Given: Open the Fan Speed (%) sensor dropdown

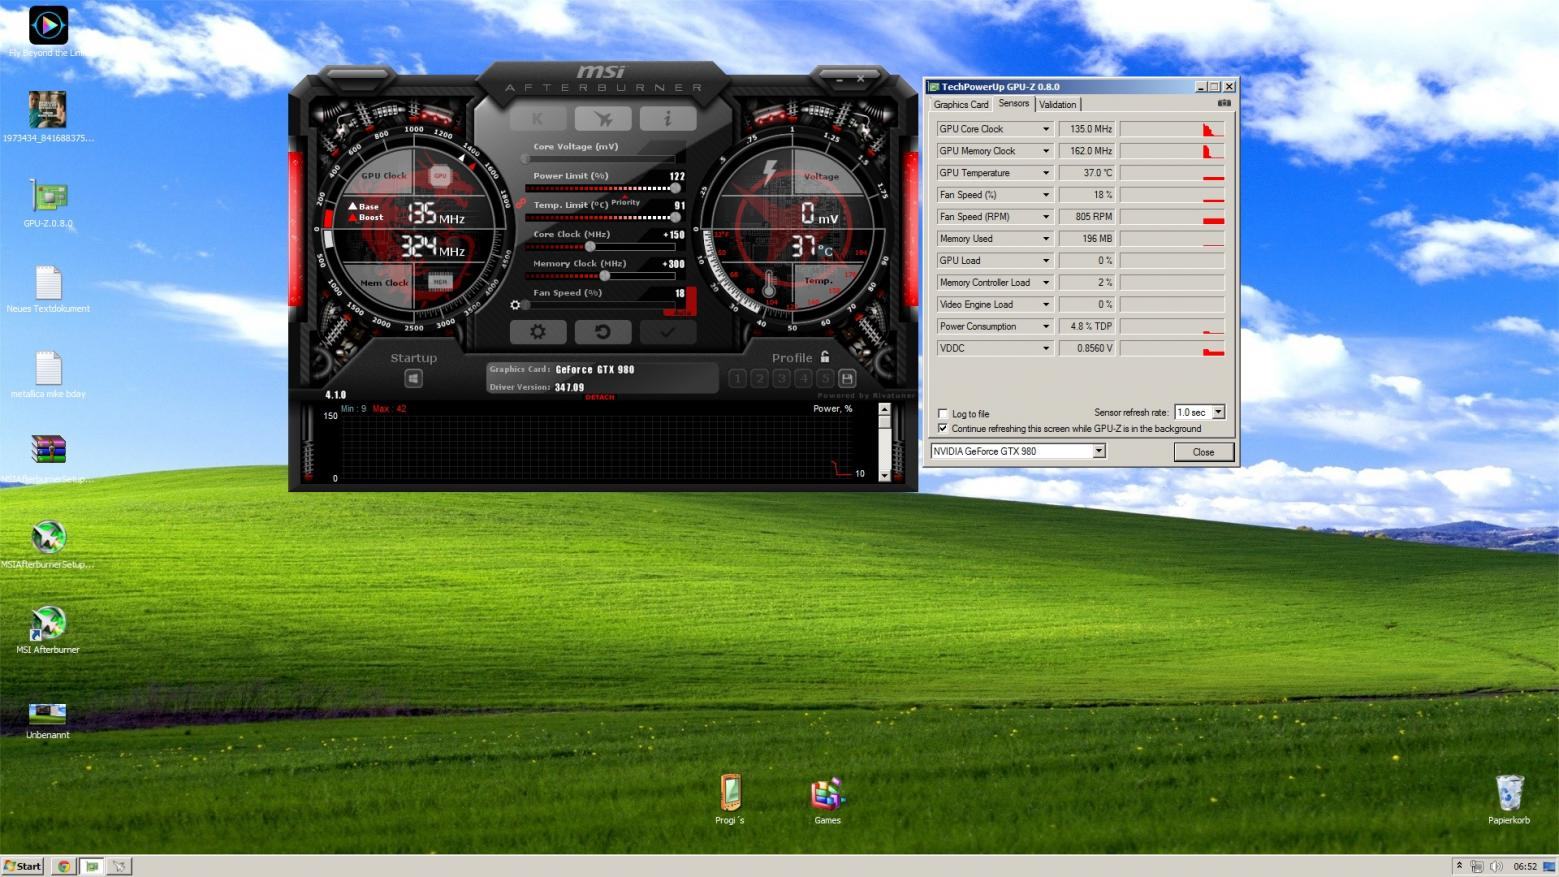Looking at the screenshot, I should tap(1046, 195).
